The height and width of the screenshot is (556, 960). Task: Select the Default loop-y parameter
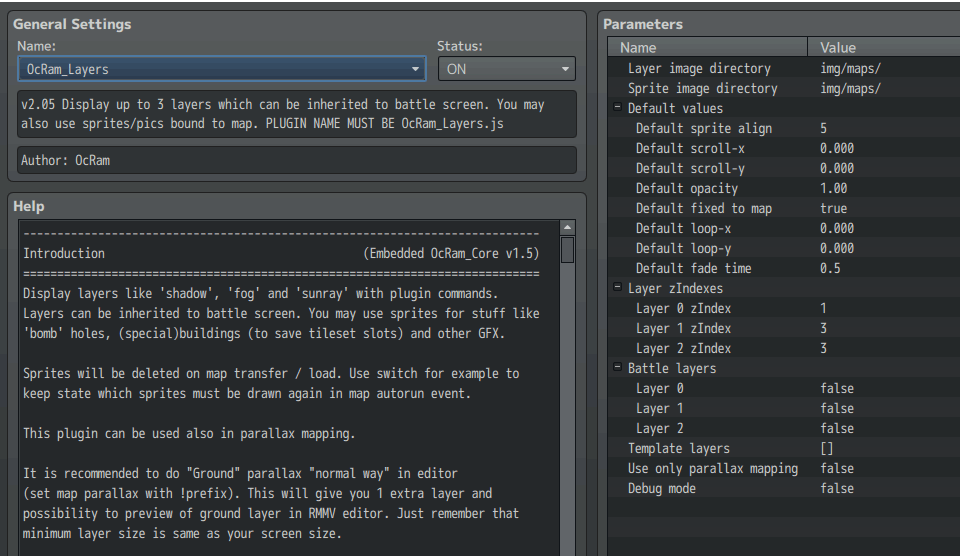784,249
